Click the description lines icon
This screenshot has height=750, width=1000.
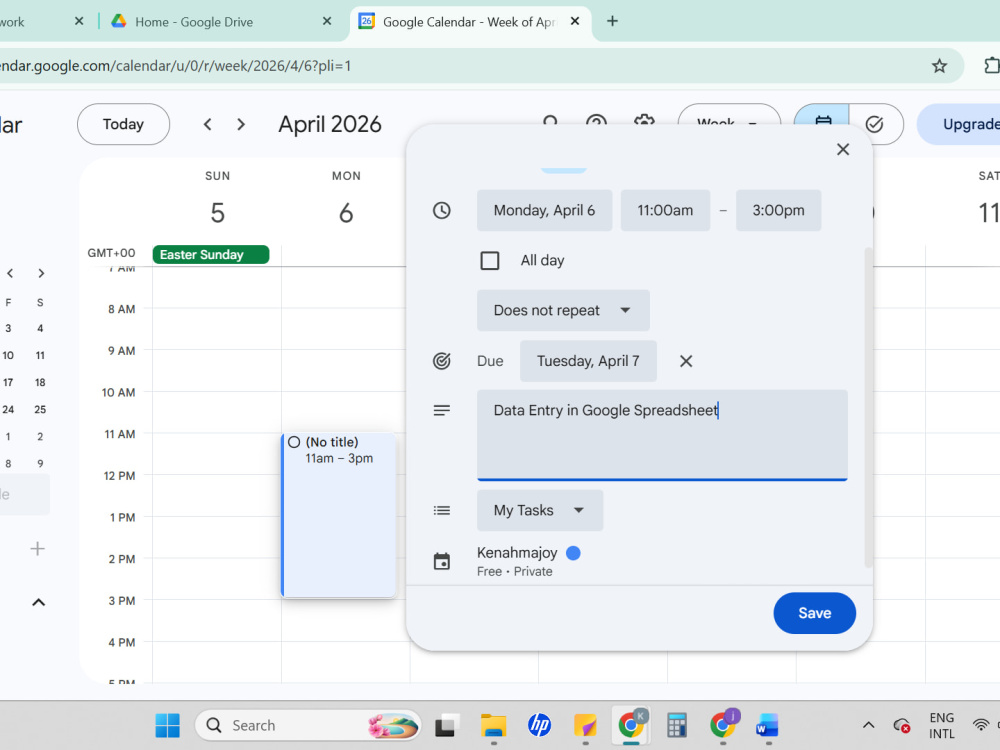click(x=441, y=410)
